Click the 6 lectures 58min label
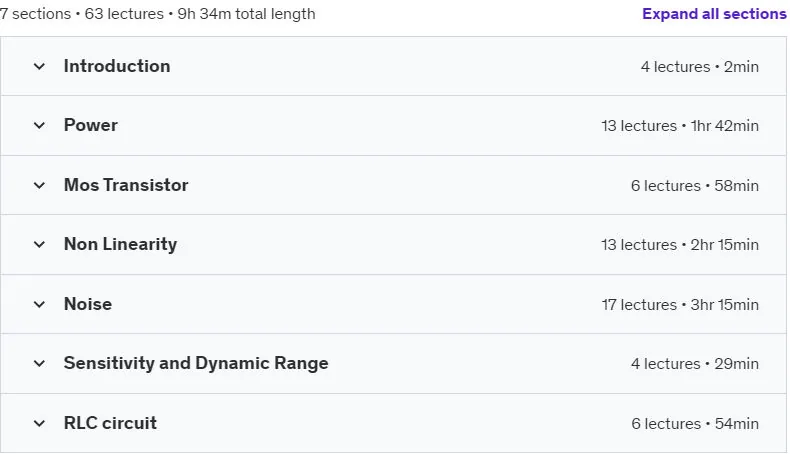The height and width of the screenshot is (454, 790). 694,185
